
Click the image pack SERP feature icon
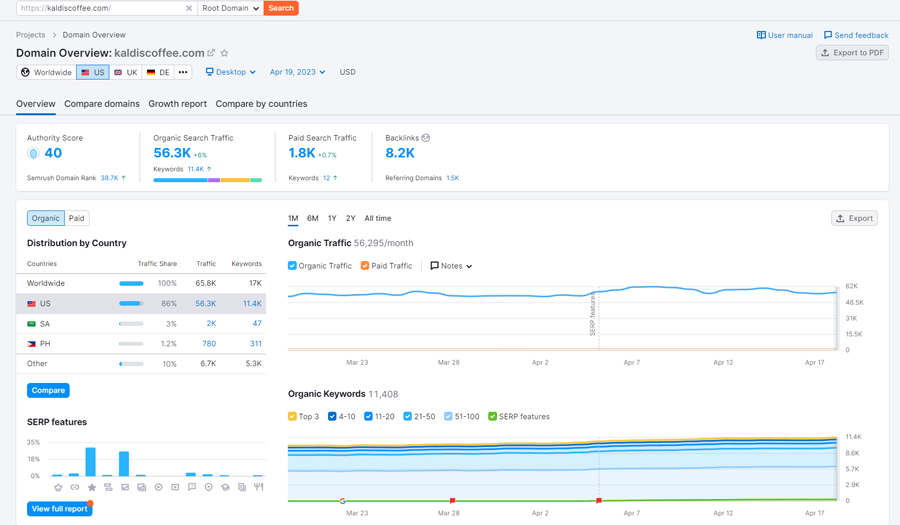(142, 487)
